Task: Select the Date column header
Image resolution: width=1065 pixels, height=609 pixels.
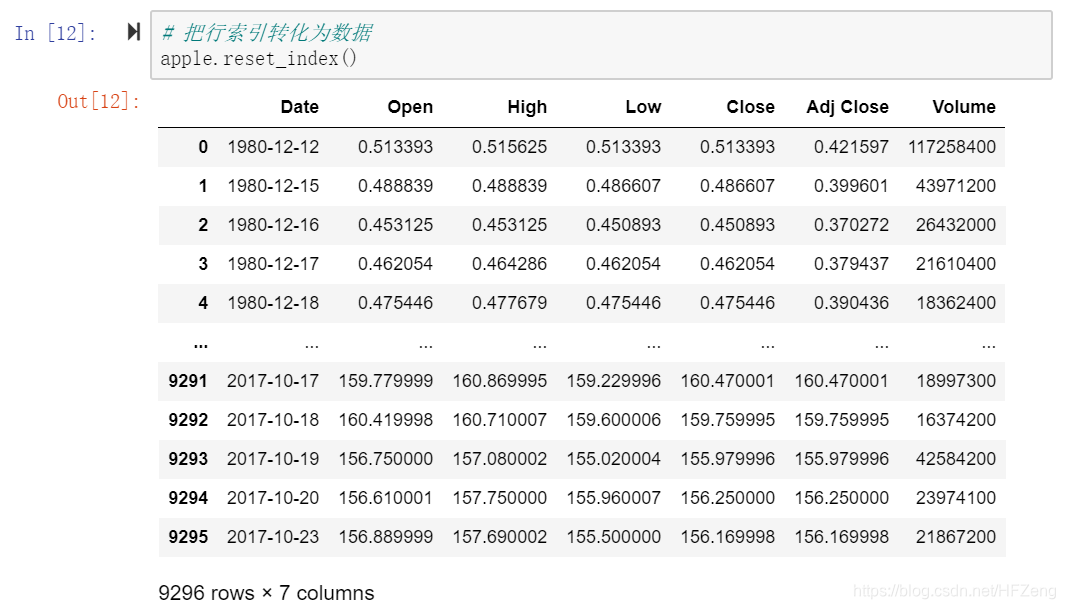Action: pos(300,107)
